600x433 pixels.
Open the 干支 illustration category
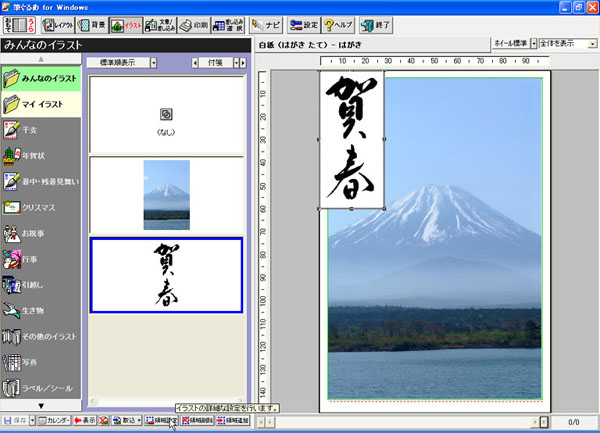(41, 130)
